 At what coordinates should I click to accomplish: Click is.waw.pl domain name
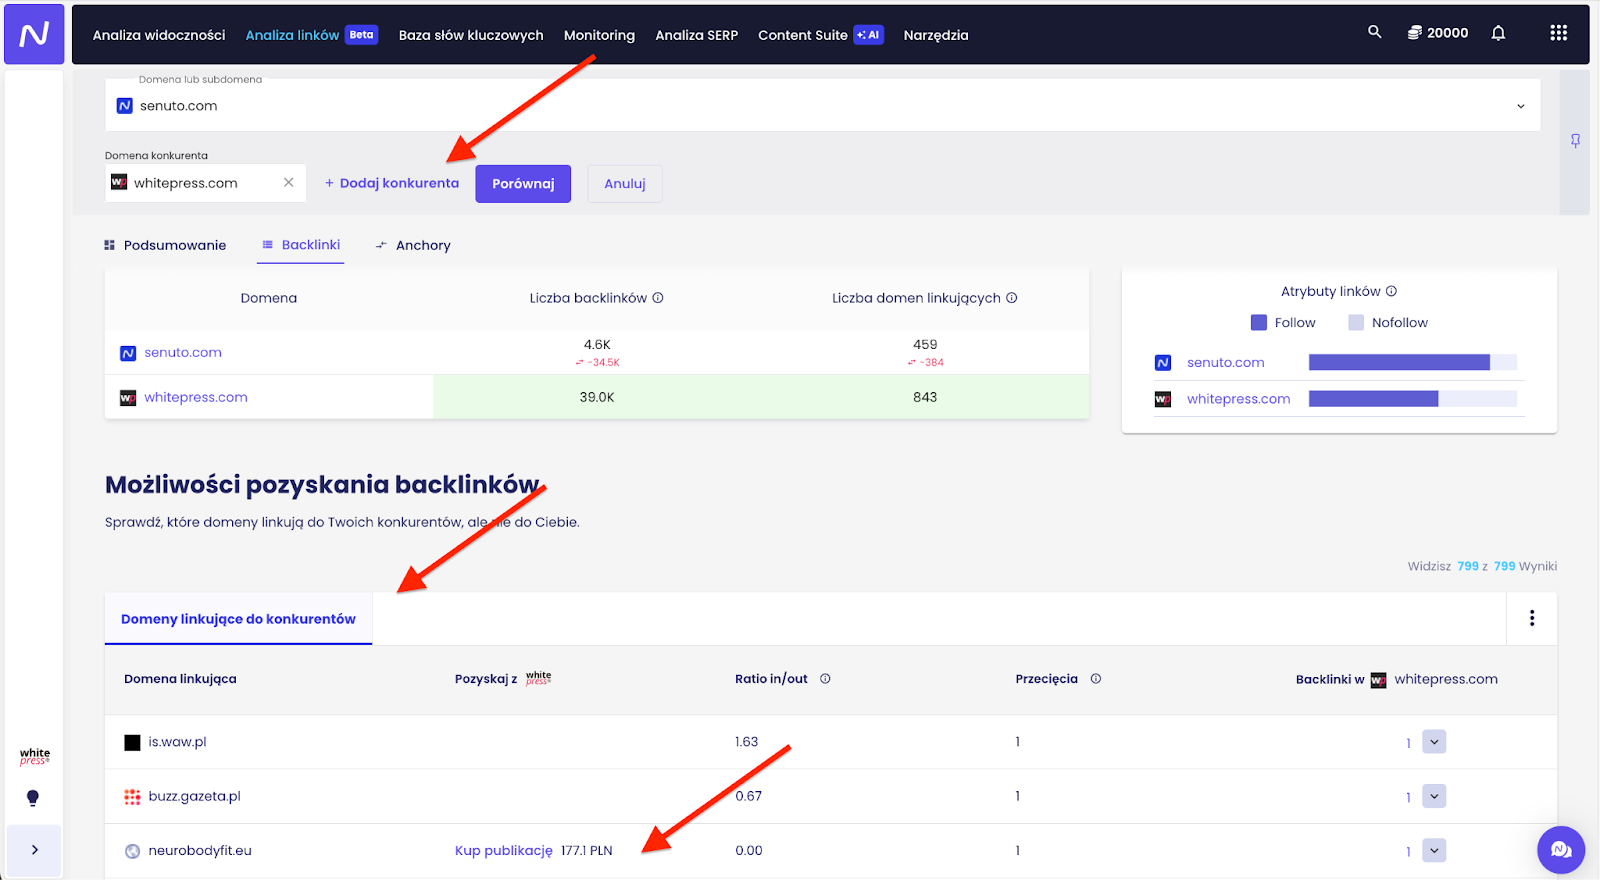point(177,742)
